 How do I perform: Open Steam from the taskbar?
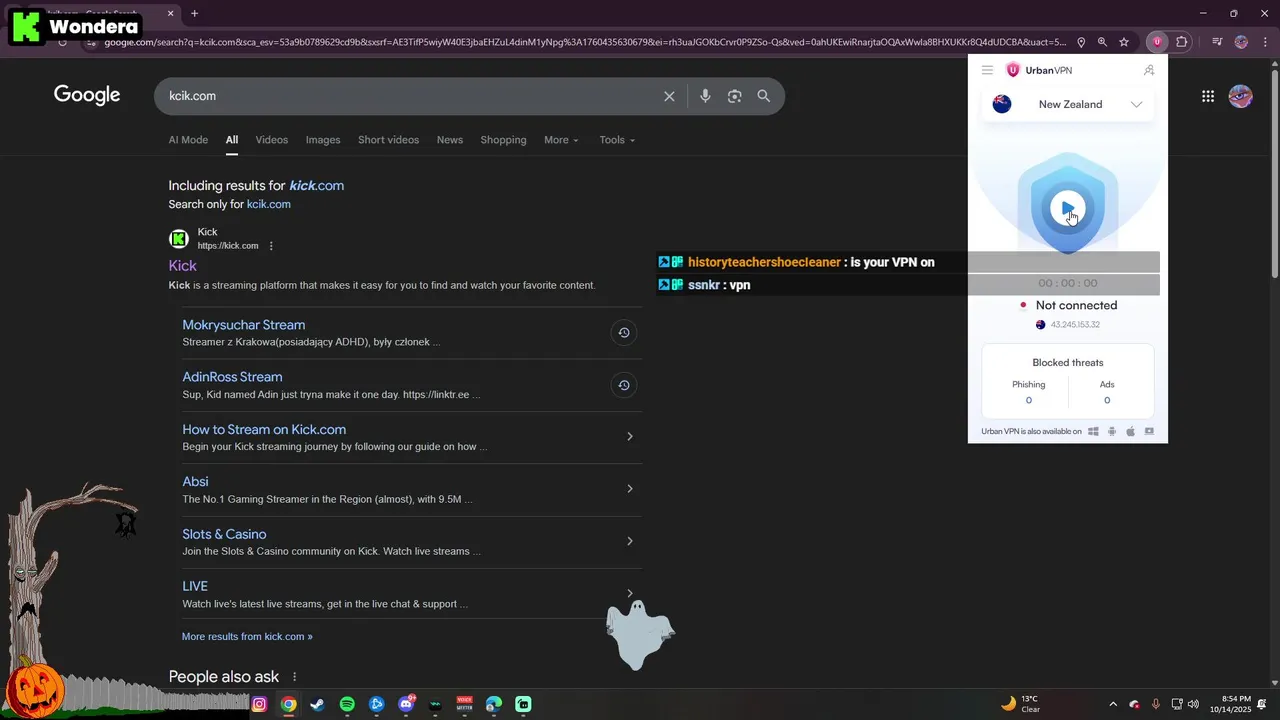[318, 704]
